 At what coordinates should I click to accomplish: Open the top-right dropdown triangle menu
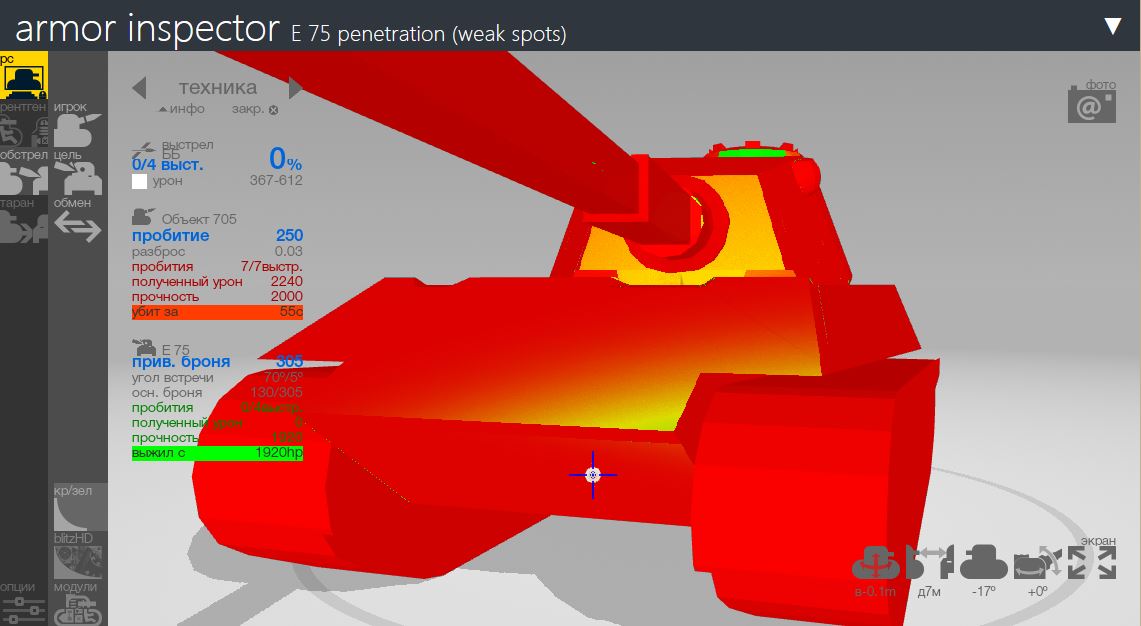tap(1113, 26)
